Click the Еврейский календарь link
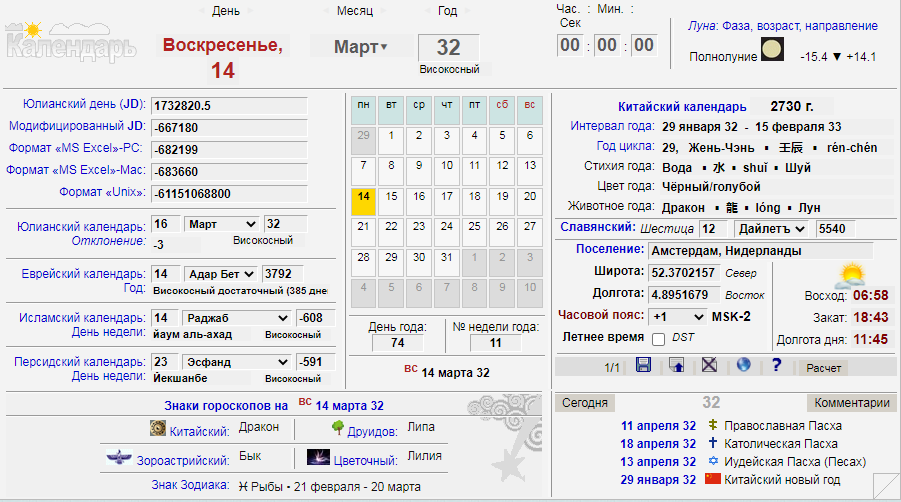Viewport: 901px width, 502px height. point(83,274)
